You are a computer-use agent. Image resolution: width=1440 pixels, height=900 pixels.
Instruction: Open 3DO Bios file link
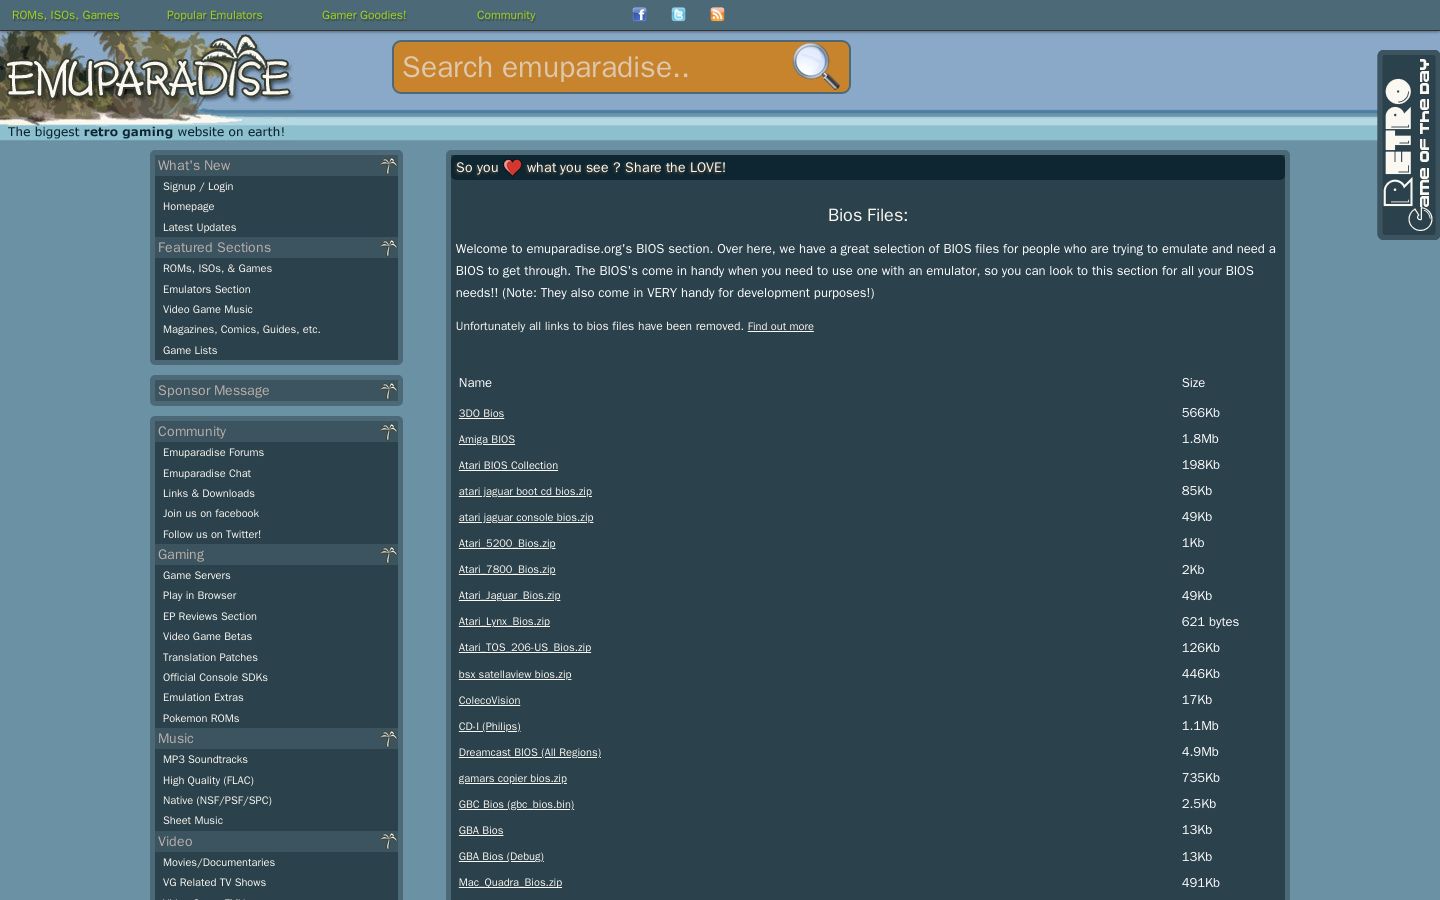coord(481,413)
